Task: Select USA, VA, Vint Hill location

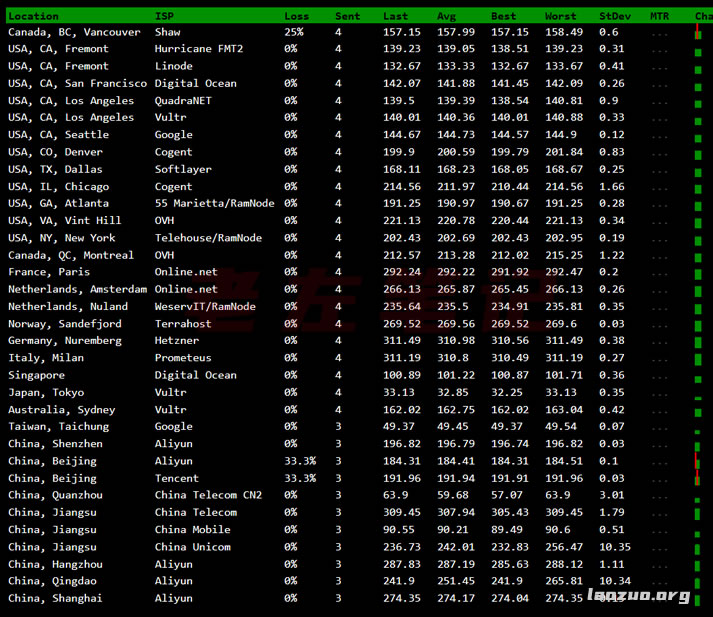Action: 65,221
